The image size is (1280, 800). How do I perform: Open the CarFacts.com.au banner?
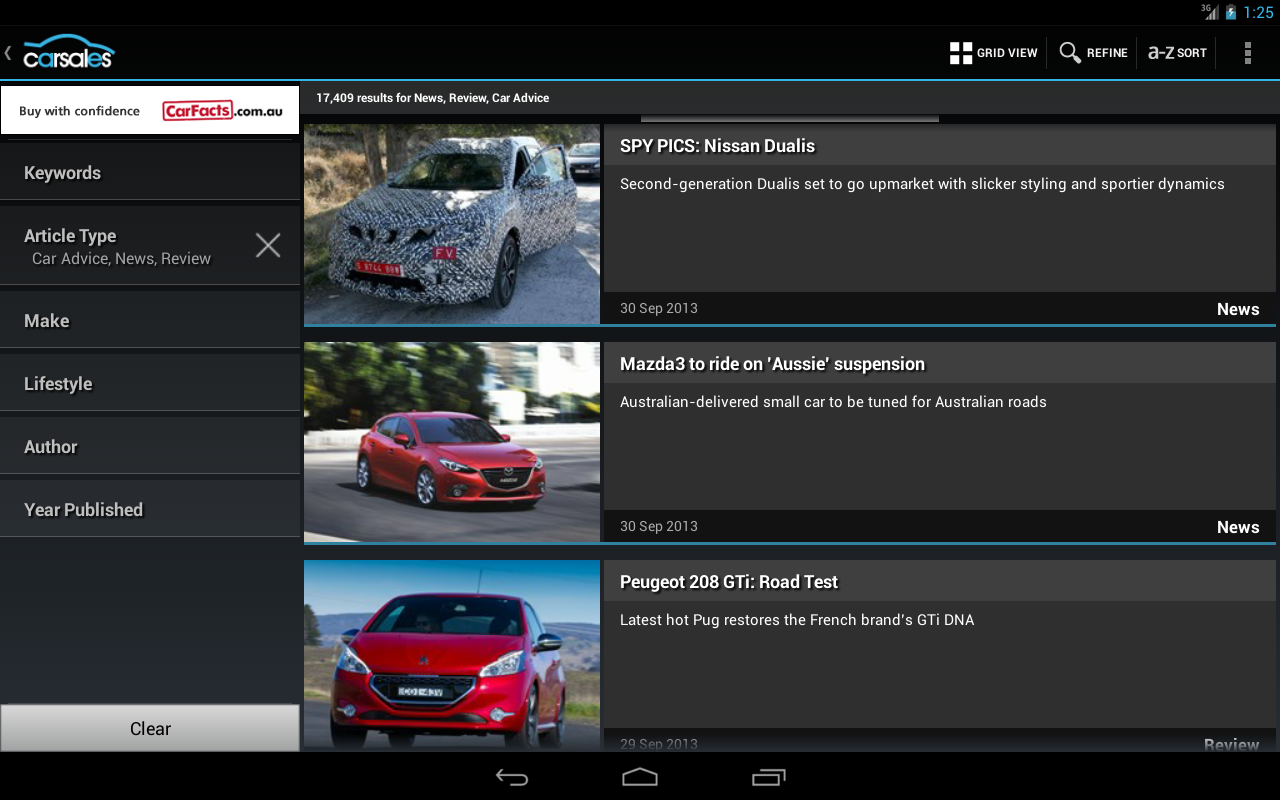pos(150,110)
